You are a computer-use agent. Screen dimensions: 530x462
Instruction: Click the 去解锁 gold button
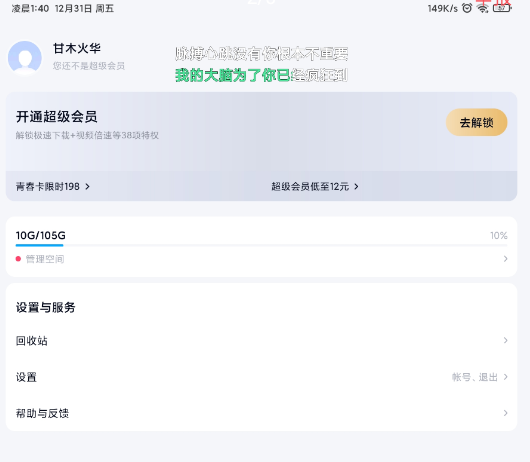point(477,122)
